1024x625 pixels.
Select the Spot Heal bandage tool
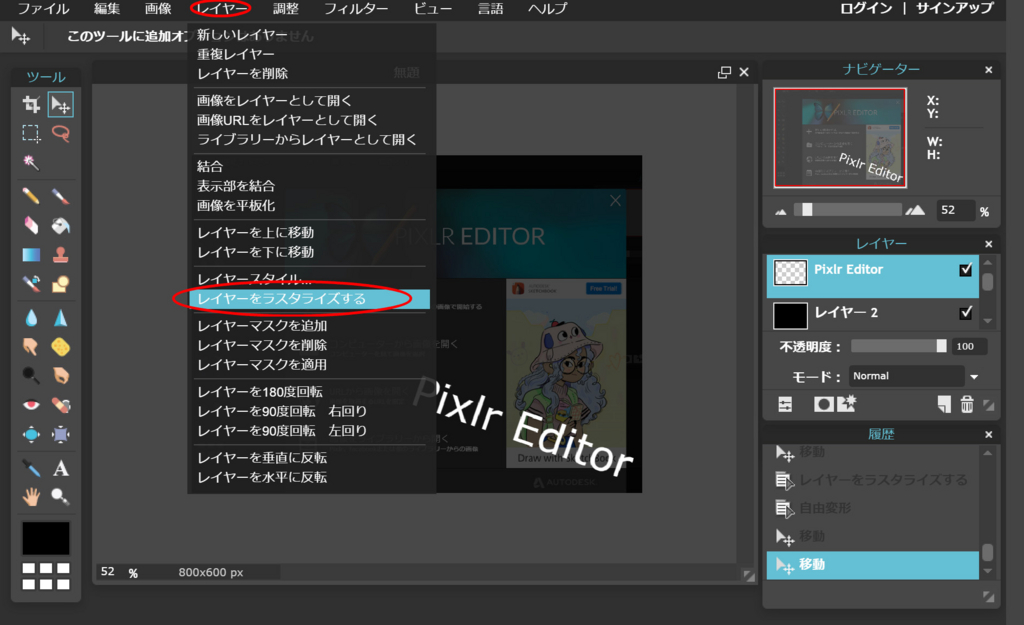coord(61,405)
